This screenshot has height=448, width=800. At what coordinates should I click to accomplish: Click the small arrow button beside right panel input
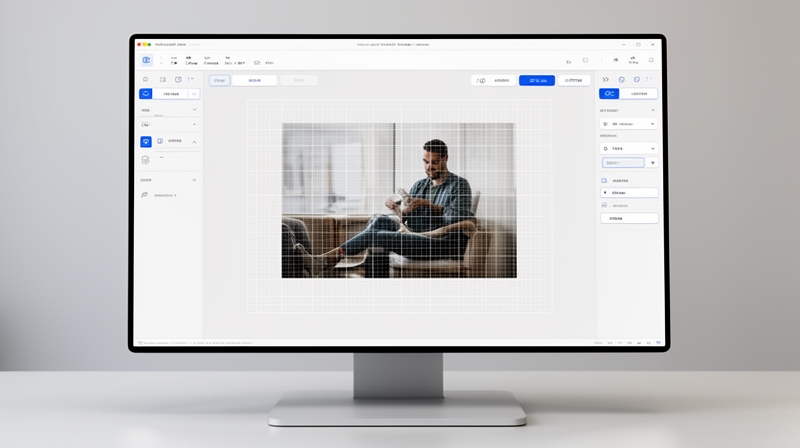coord(653,163)
